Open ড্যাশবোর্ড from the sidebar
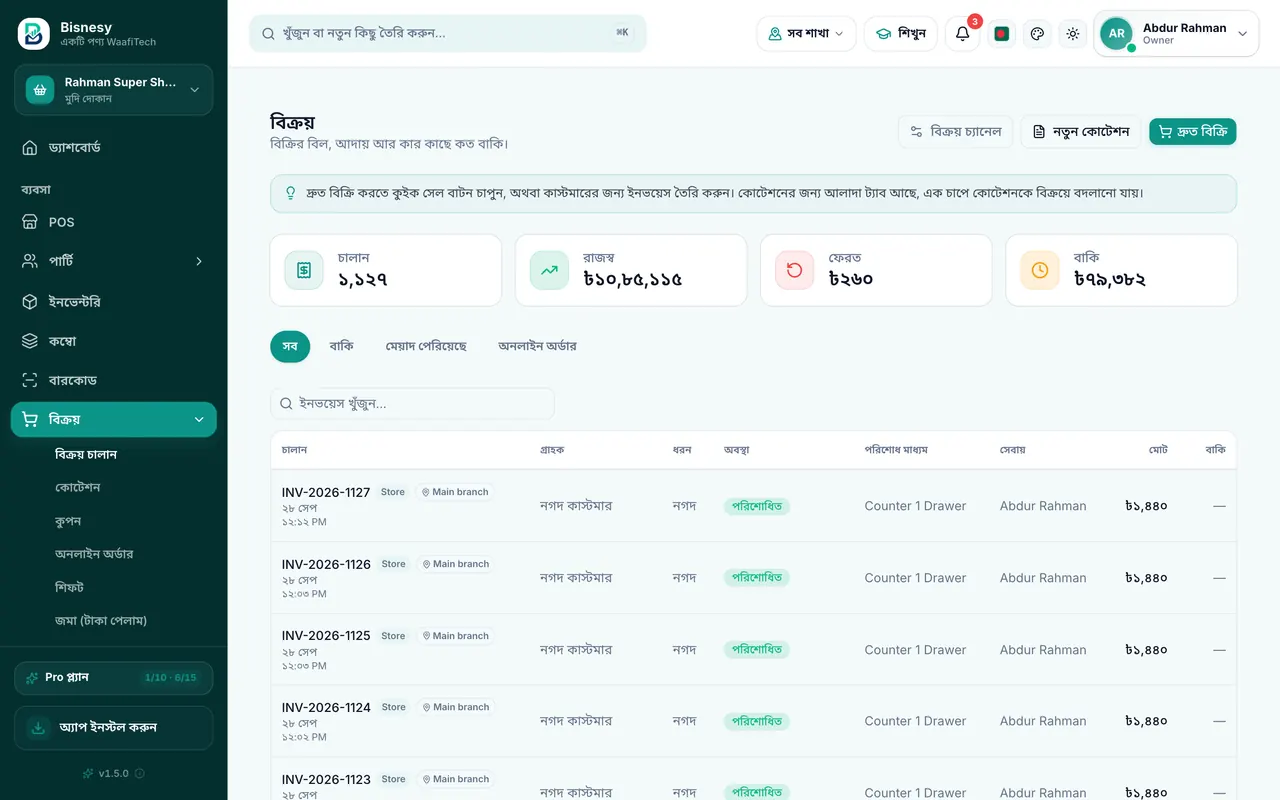The height and width of the screenshot is (800, 1280). pyautogui.click(x=114, y=147)
